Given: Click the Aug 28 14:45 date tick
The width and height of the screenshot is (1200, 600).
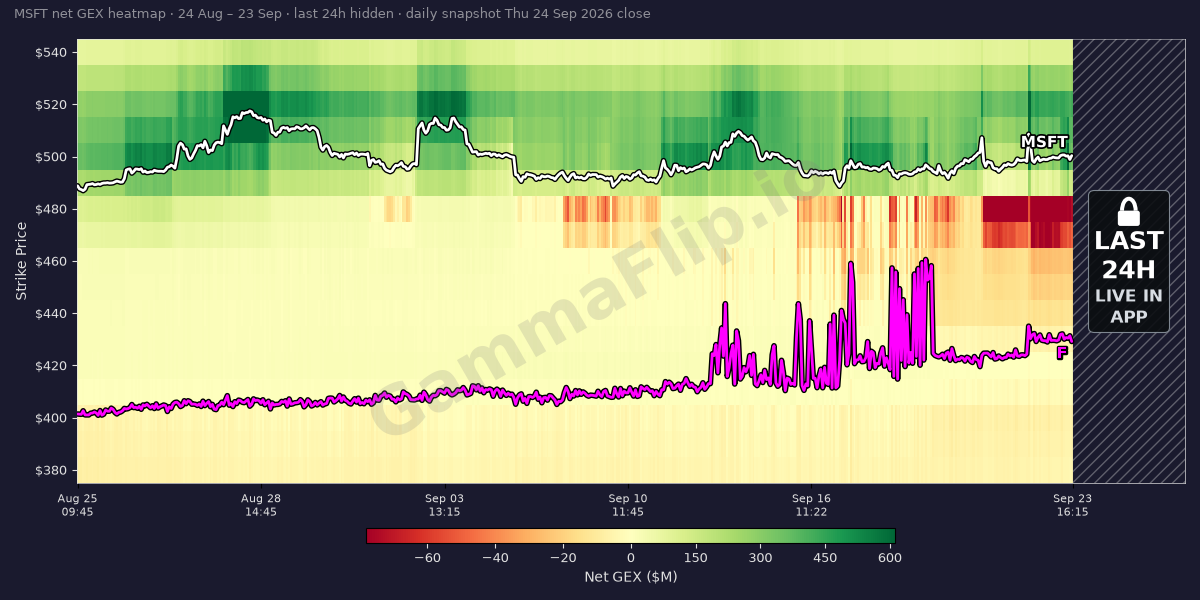Looking at the screenshot, I should click(261, 505).
